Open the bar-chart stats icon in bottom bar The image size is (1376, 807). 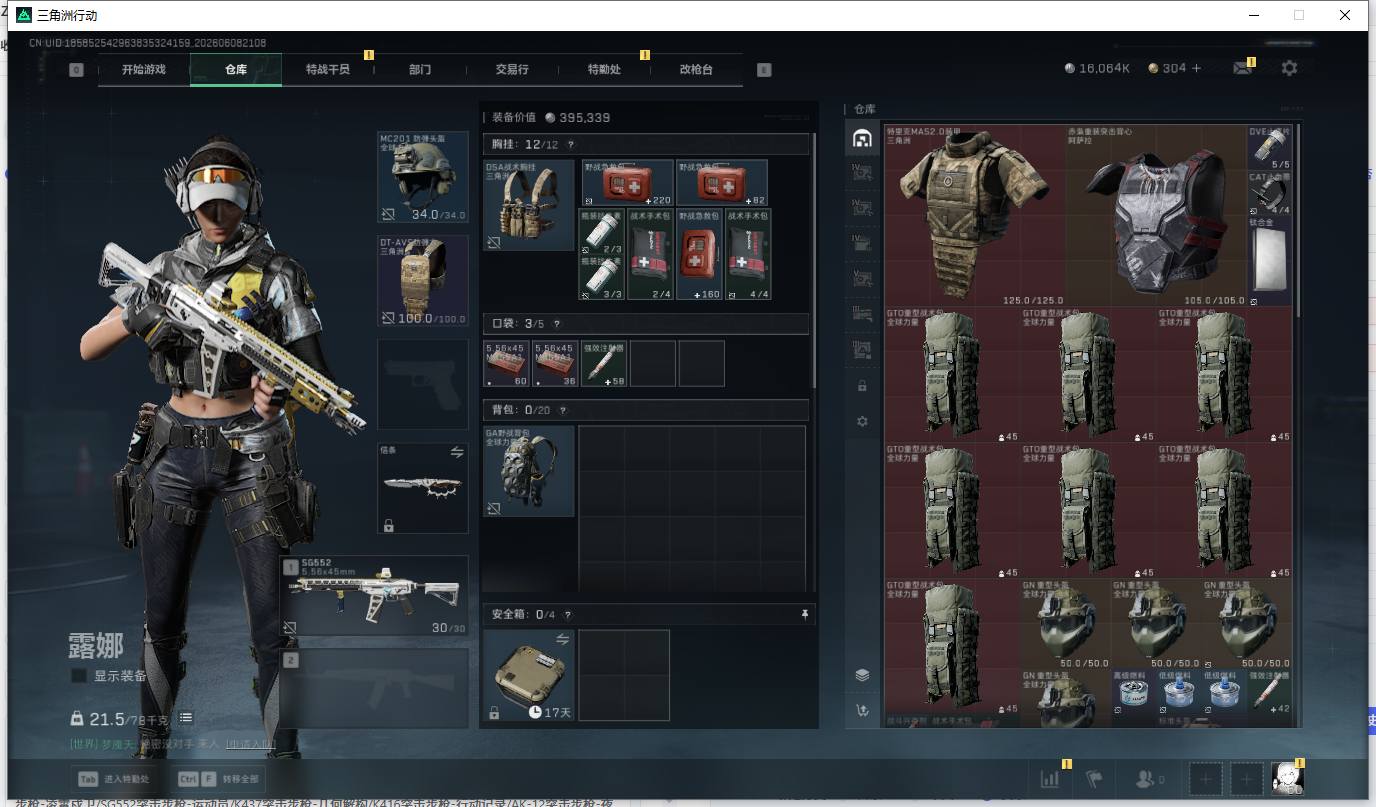click(x=1050, y=779)
